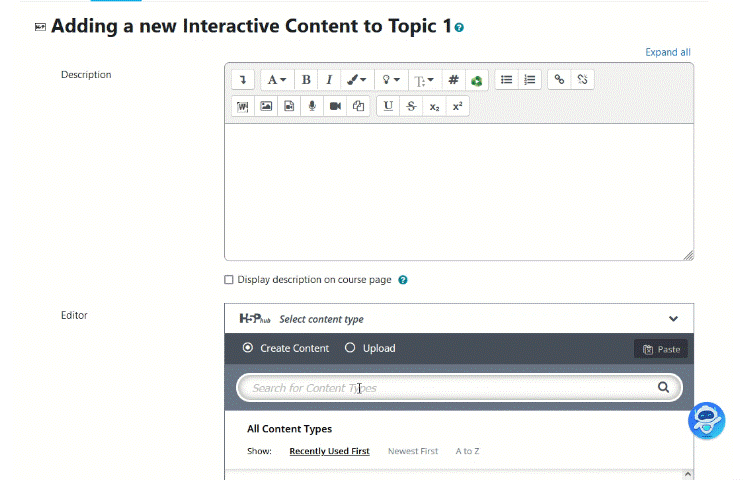Open help for Adding Interactive Content heading
Image resolution: width=756 pixels, height=480 pixels.
tap(459, 27)
